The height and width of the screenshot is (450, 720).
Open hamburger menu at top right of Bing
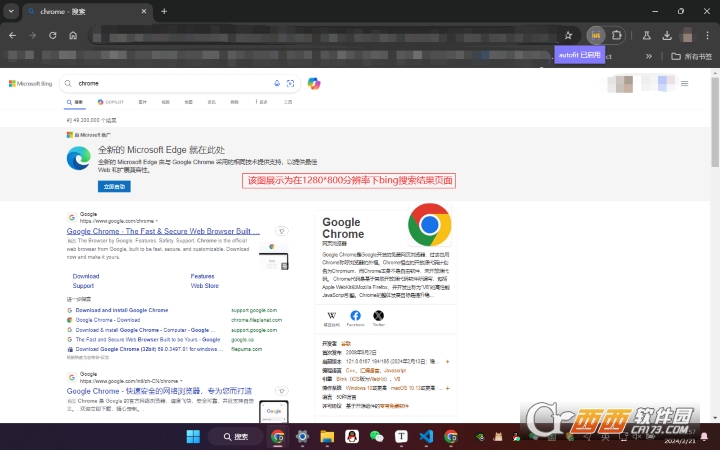(x=685, y=84)
